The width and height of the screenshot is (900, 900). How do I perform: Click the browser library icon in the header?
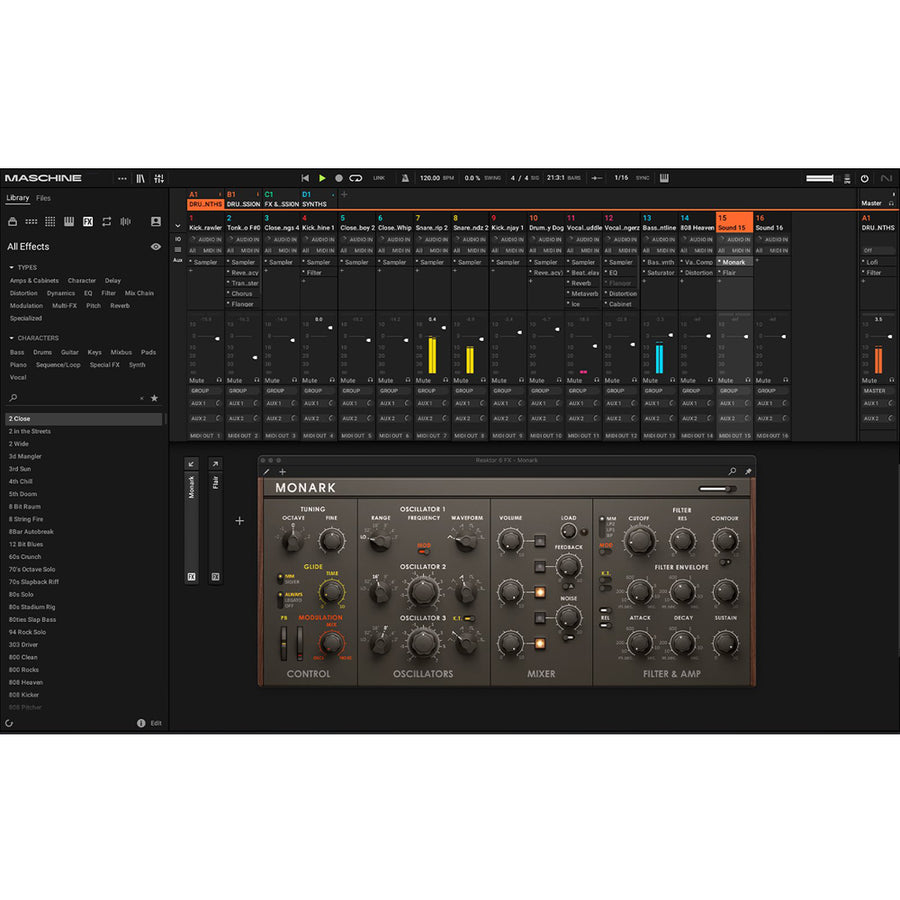(138, 178)
